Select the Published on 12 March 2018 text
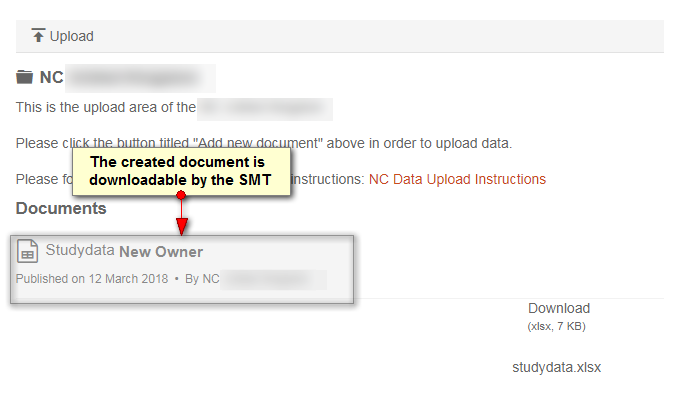 (92, 279)
